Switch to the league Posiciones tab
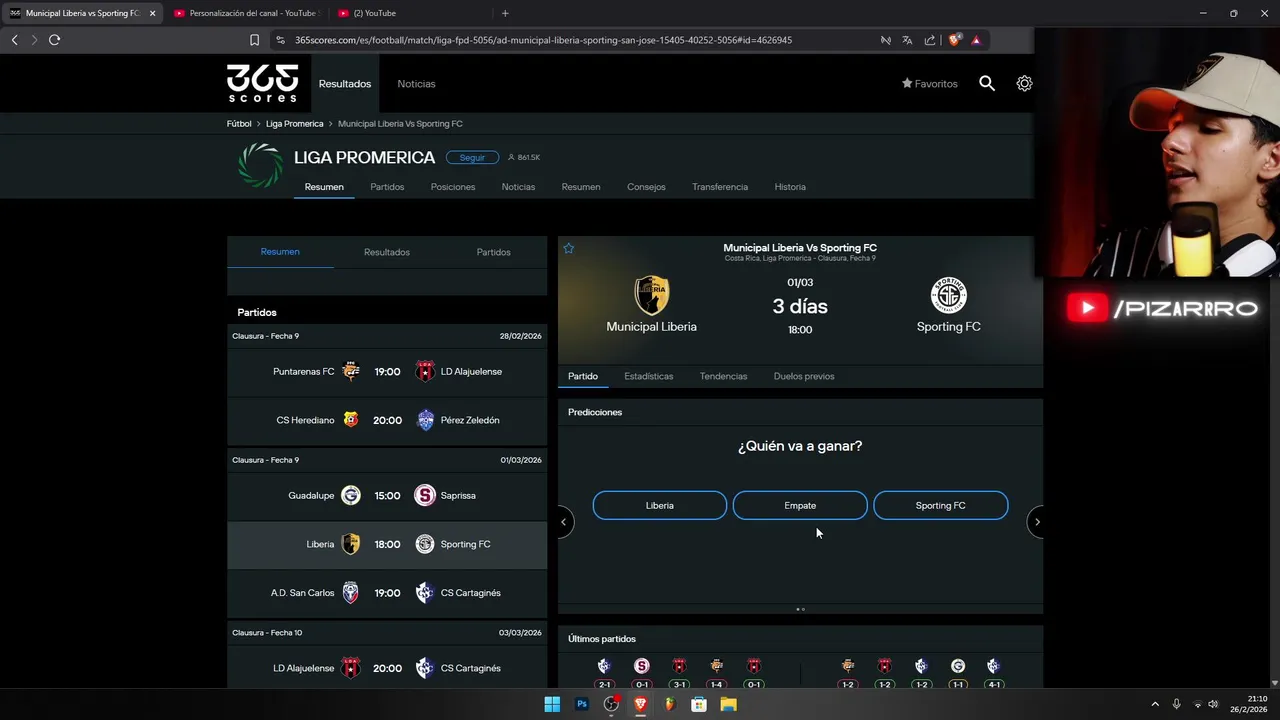 coord(453,187)
